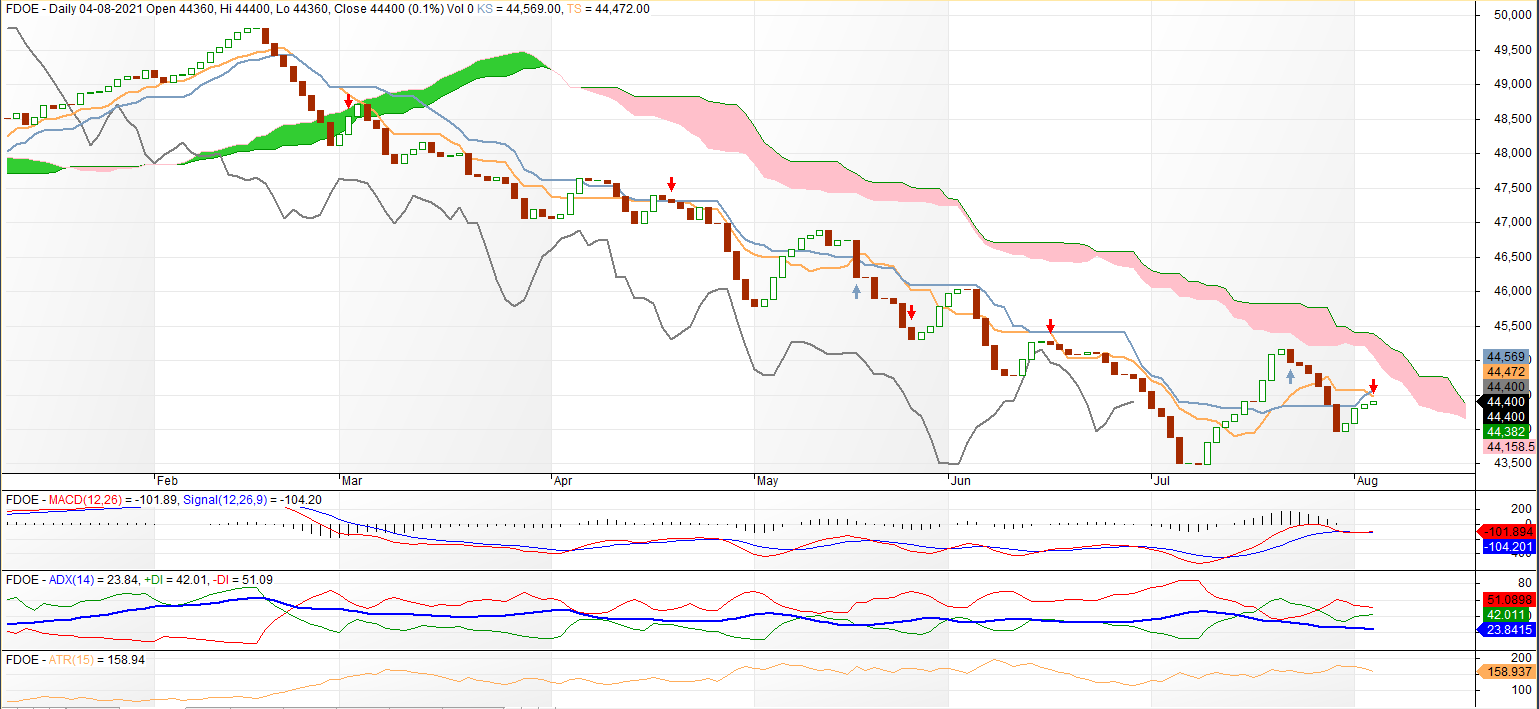Viewport: 1539px width, 709px height.
Task: Select the 'Apr' date axis label
Action: point(563,480)
